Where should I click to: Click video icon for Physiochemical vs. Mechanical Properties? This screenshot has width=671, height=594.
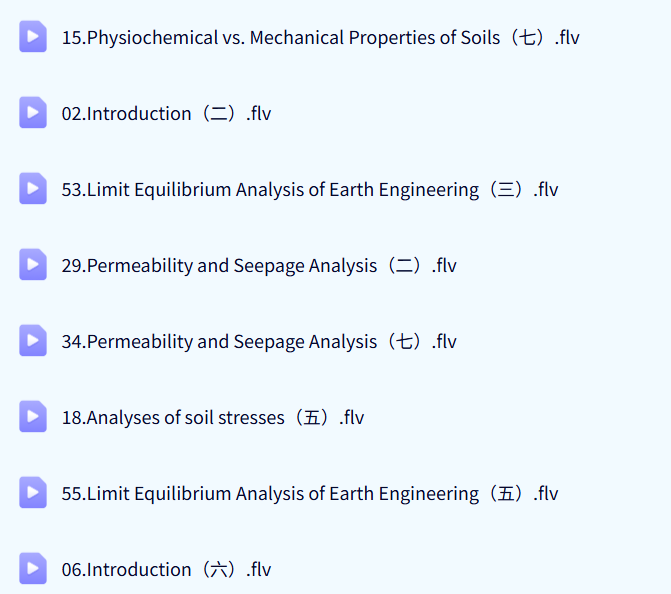[x=33, y=38]
